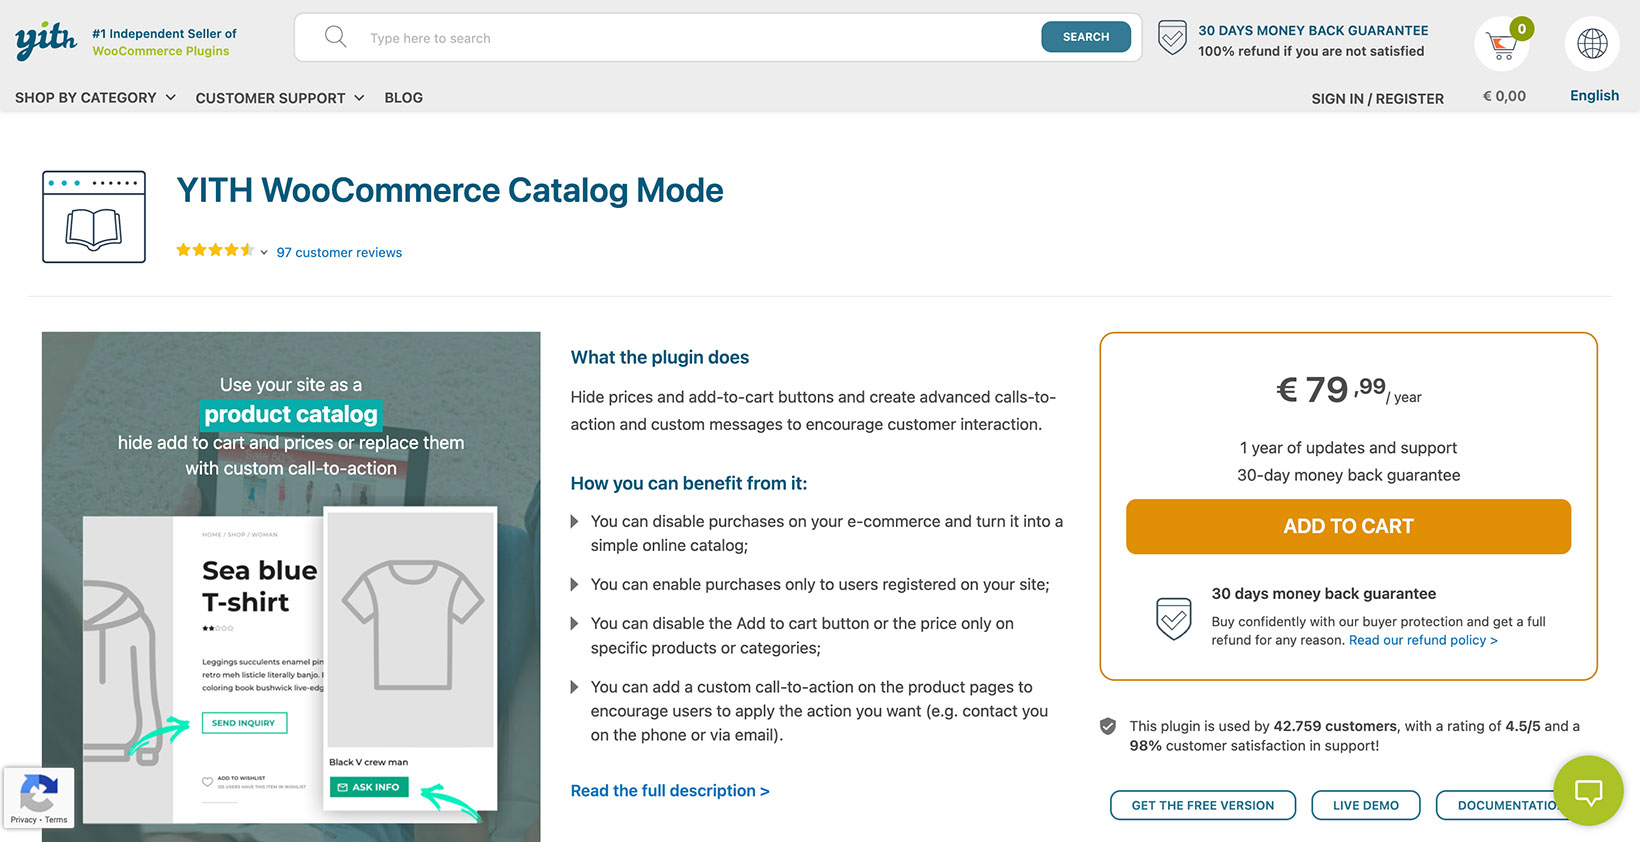Click the magnifying glass search icon
Image resolution: width=1640 pixels, height=842 pixels.
point(335,36)
